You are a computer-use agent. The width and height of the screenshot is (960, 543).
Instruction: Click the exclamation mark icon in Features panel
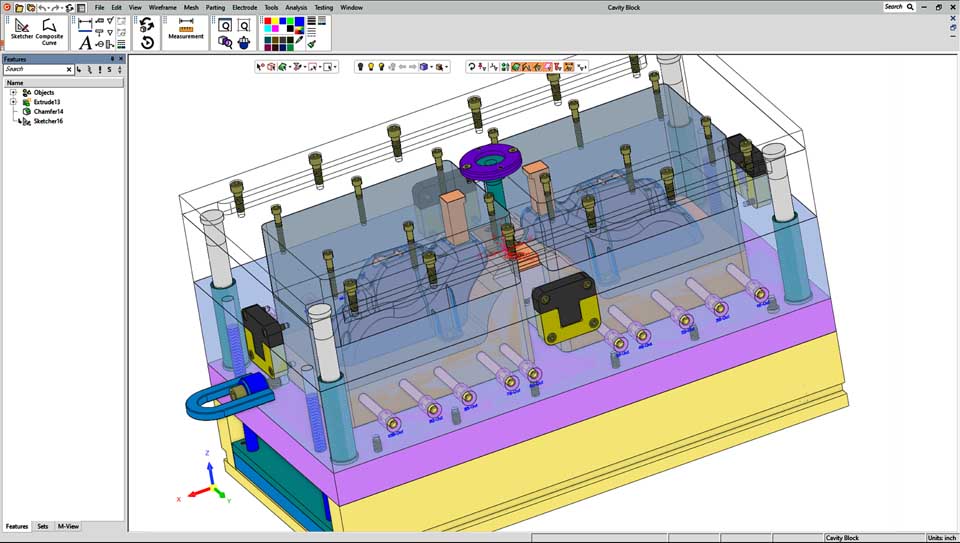coord(100,69)
